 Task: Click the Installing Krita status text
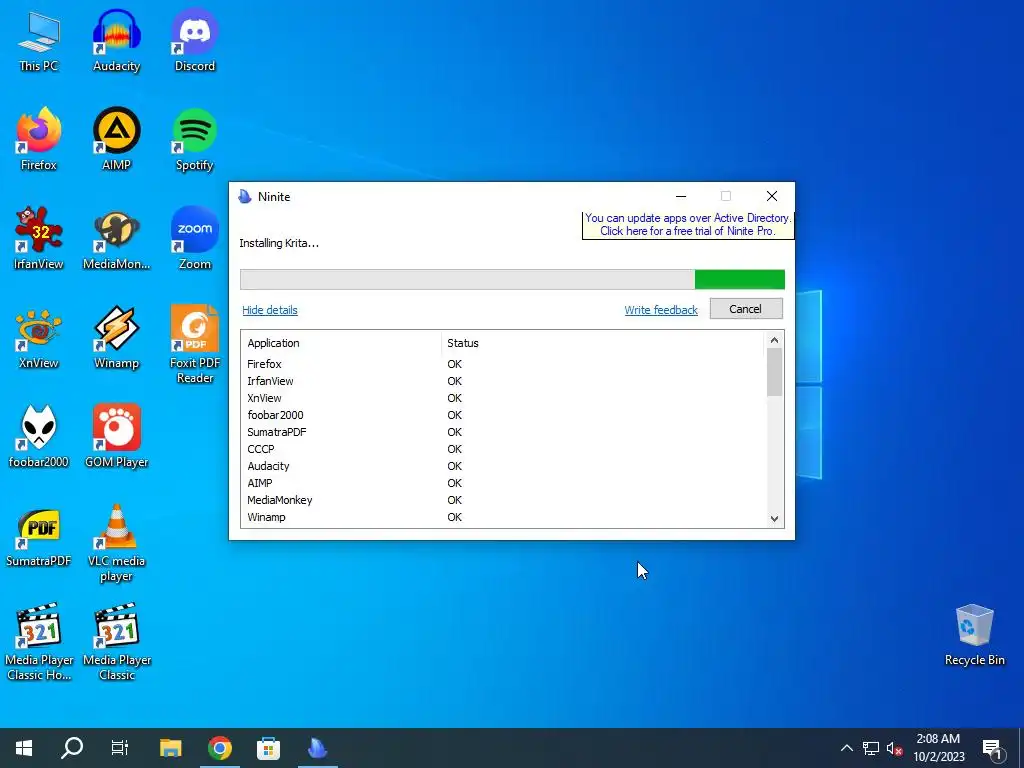coord(279,243)
